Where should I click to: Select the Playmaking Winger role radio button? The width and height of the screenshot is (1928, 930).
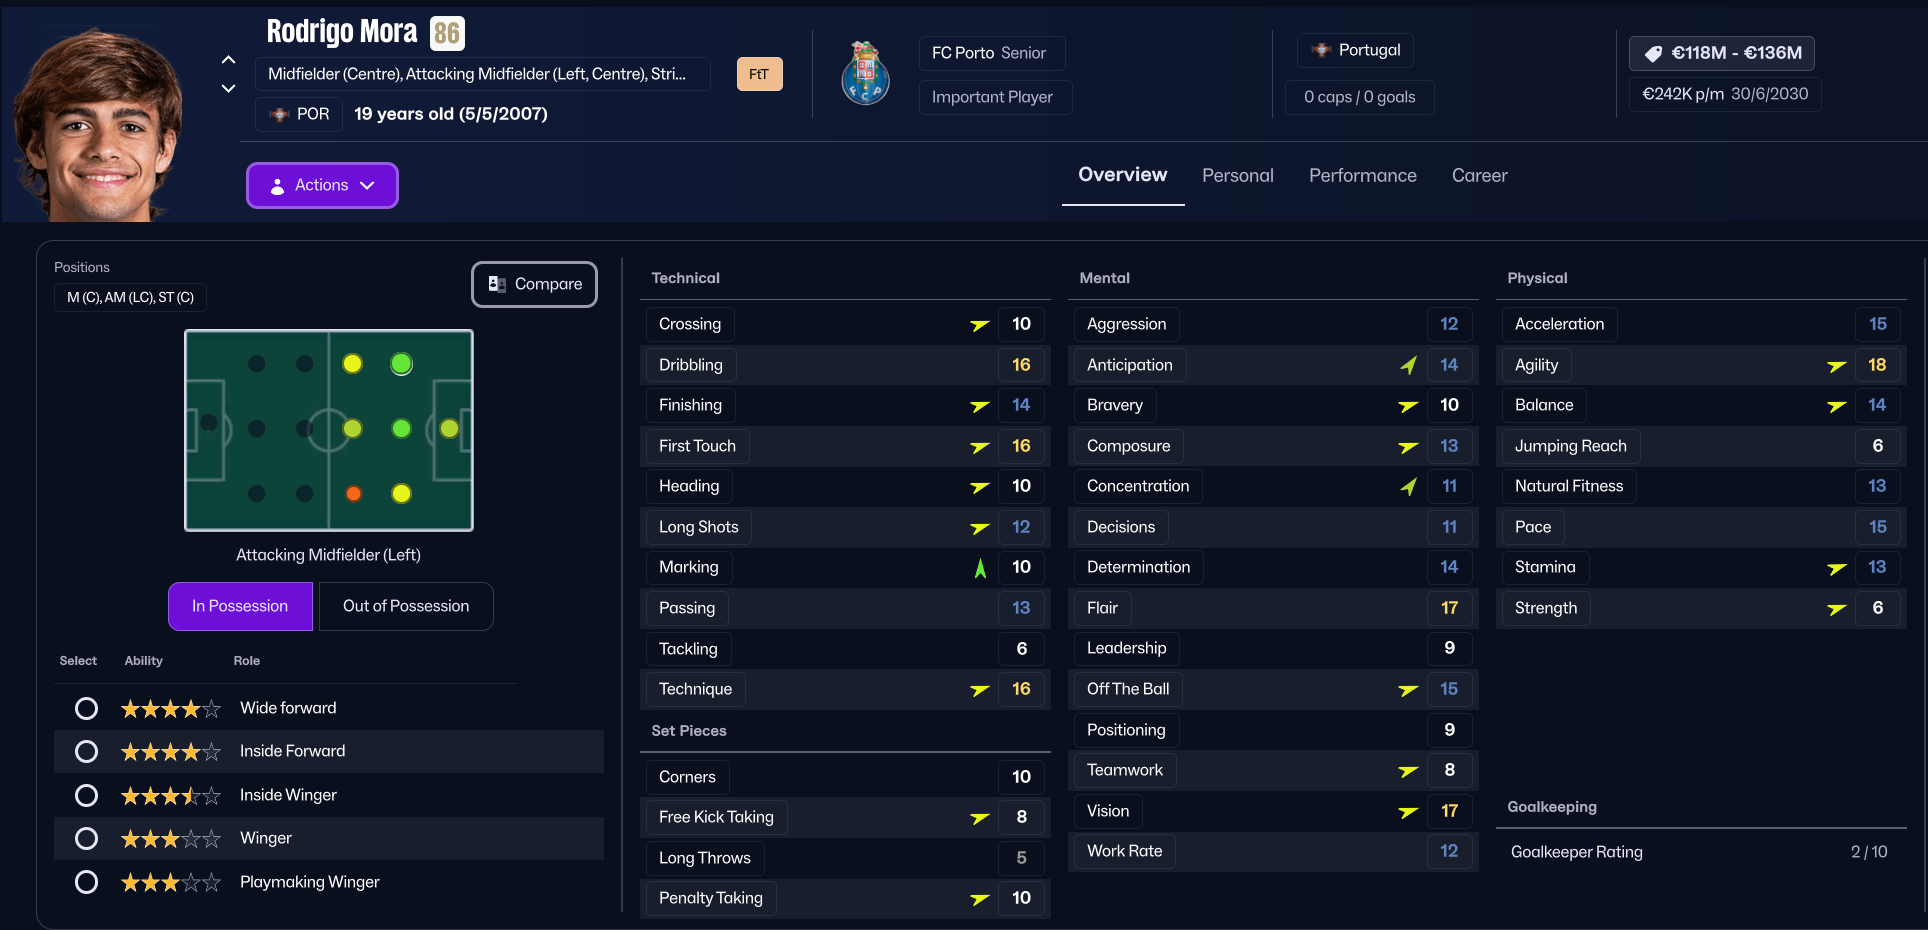pos(87,883)
